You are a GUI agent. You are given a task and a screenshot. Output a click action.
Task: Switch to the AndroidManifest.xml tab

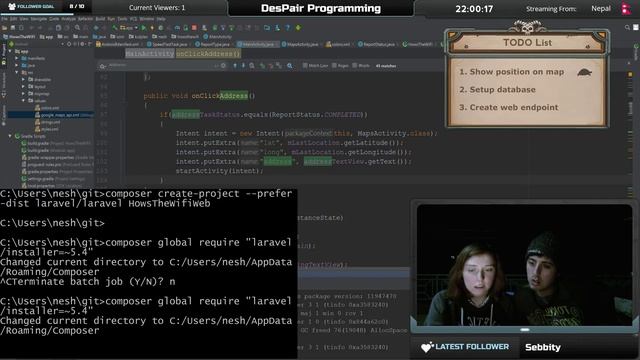tap(118, 44)
